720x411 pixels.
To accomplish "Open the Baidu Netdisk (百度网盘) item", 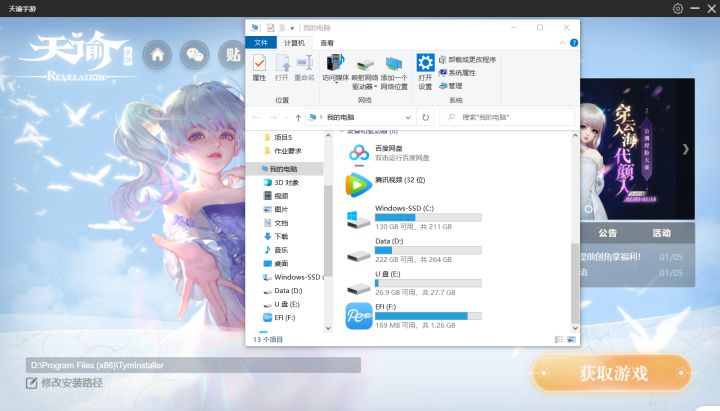I will point(388,153).
